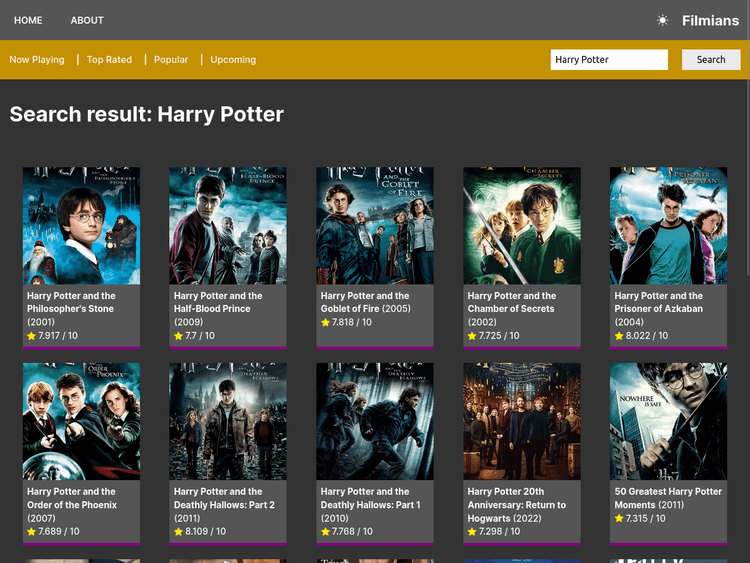Click title Harry Potter 20th Anniversary: Return to Hogwarts

pyautogui.click(x=517, y=505)
